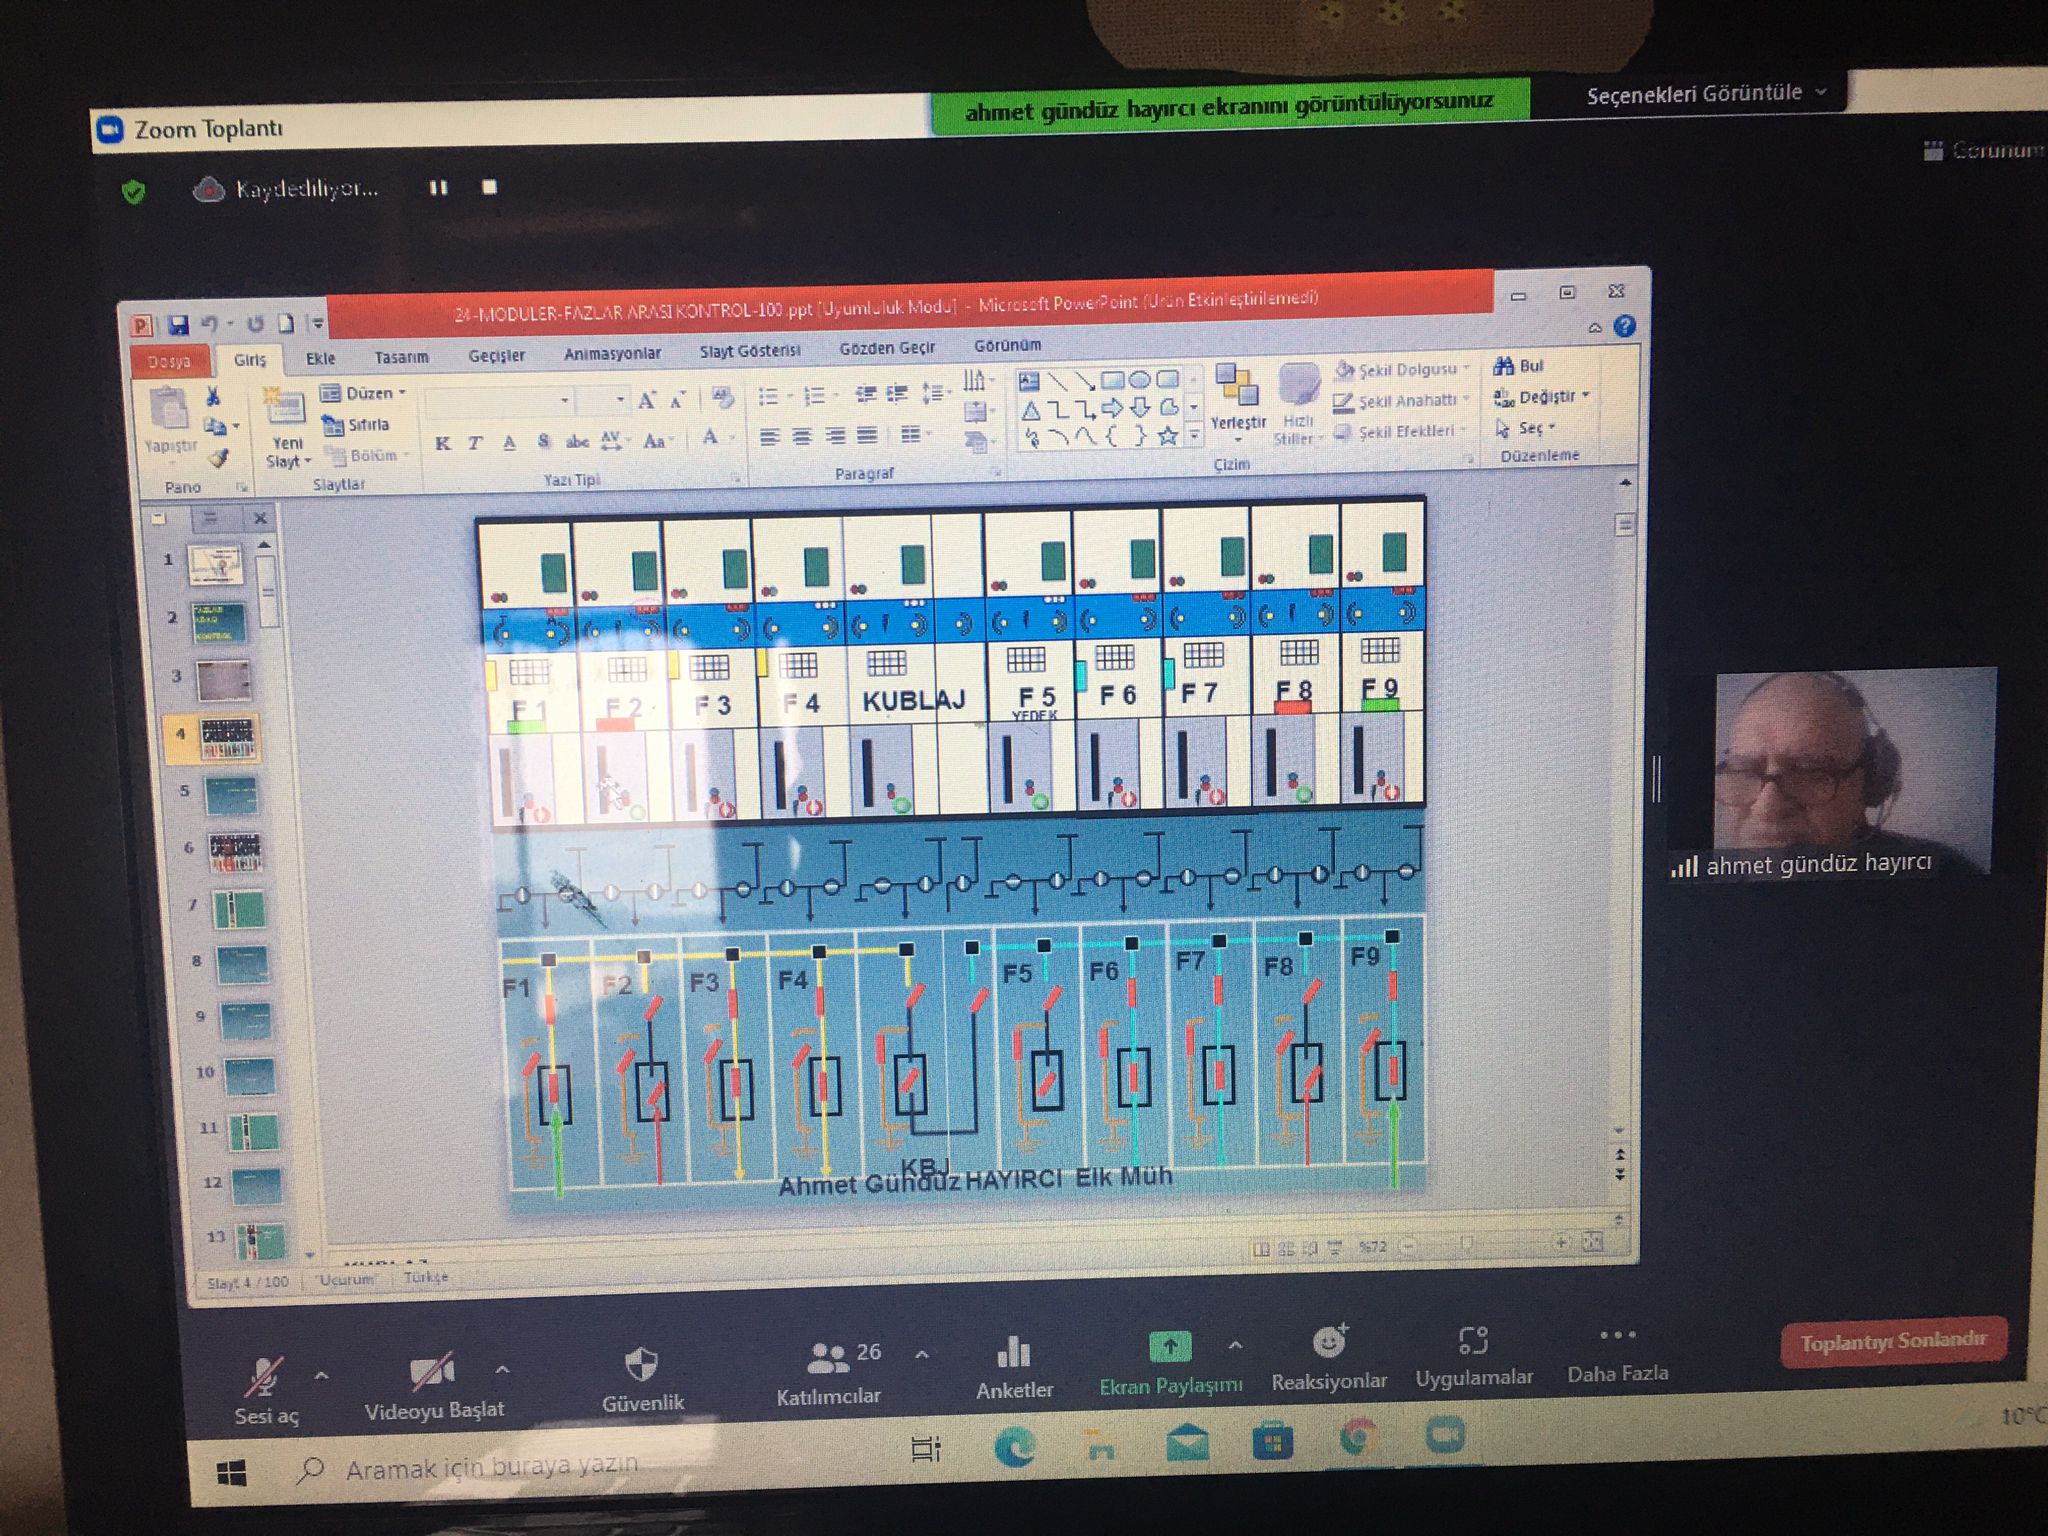Toggle text shadow S button
The image size is (2048, 1536).
pyautogui.click(x=543, y=441)
